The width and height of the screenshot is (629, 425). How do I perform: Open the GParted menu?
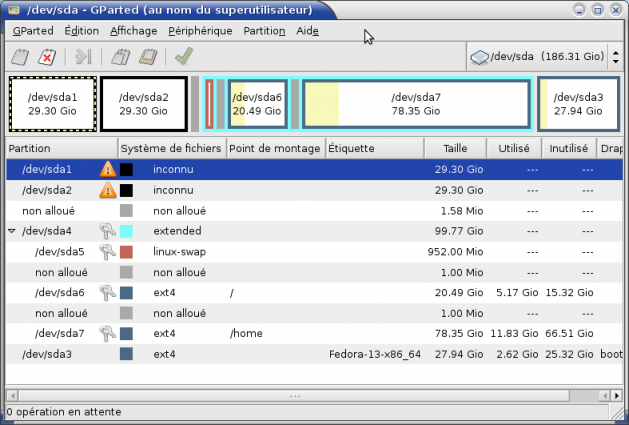pyautogui.click(x=33, y=31)
